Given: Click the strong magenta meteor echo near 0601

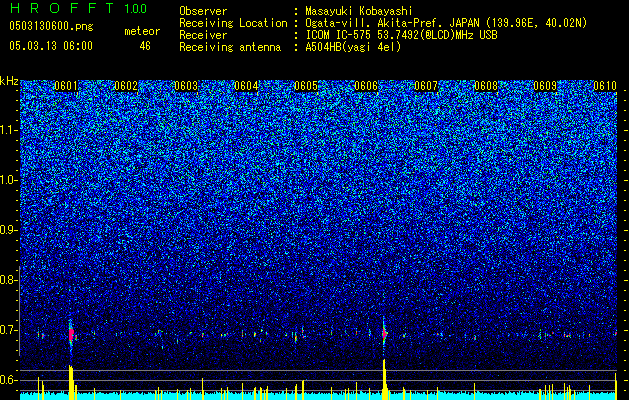Looking at the screenshot, I should (71, 334).
